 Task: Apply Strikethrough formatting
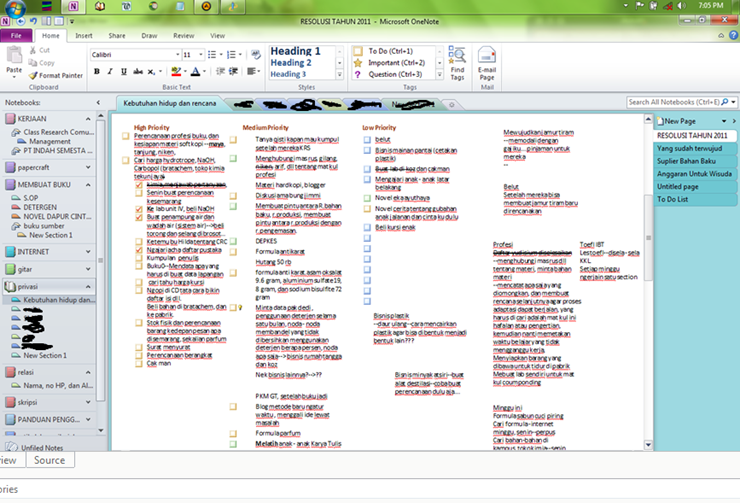[138, 71]
